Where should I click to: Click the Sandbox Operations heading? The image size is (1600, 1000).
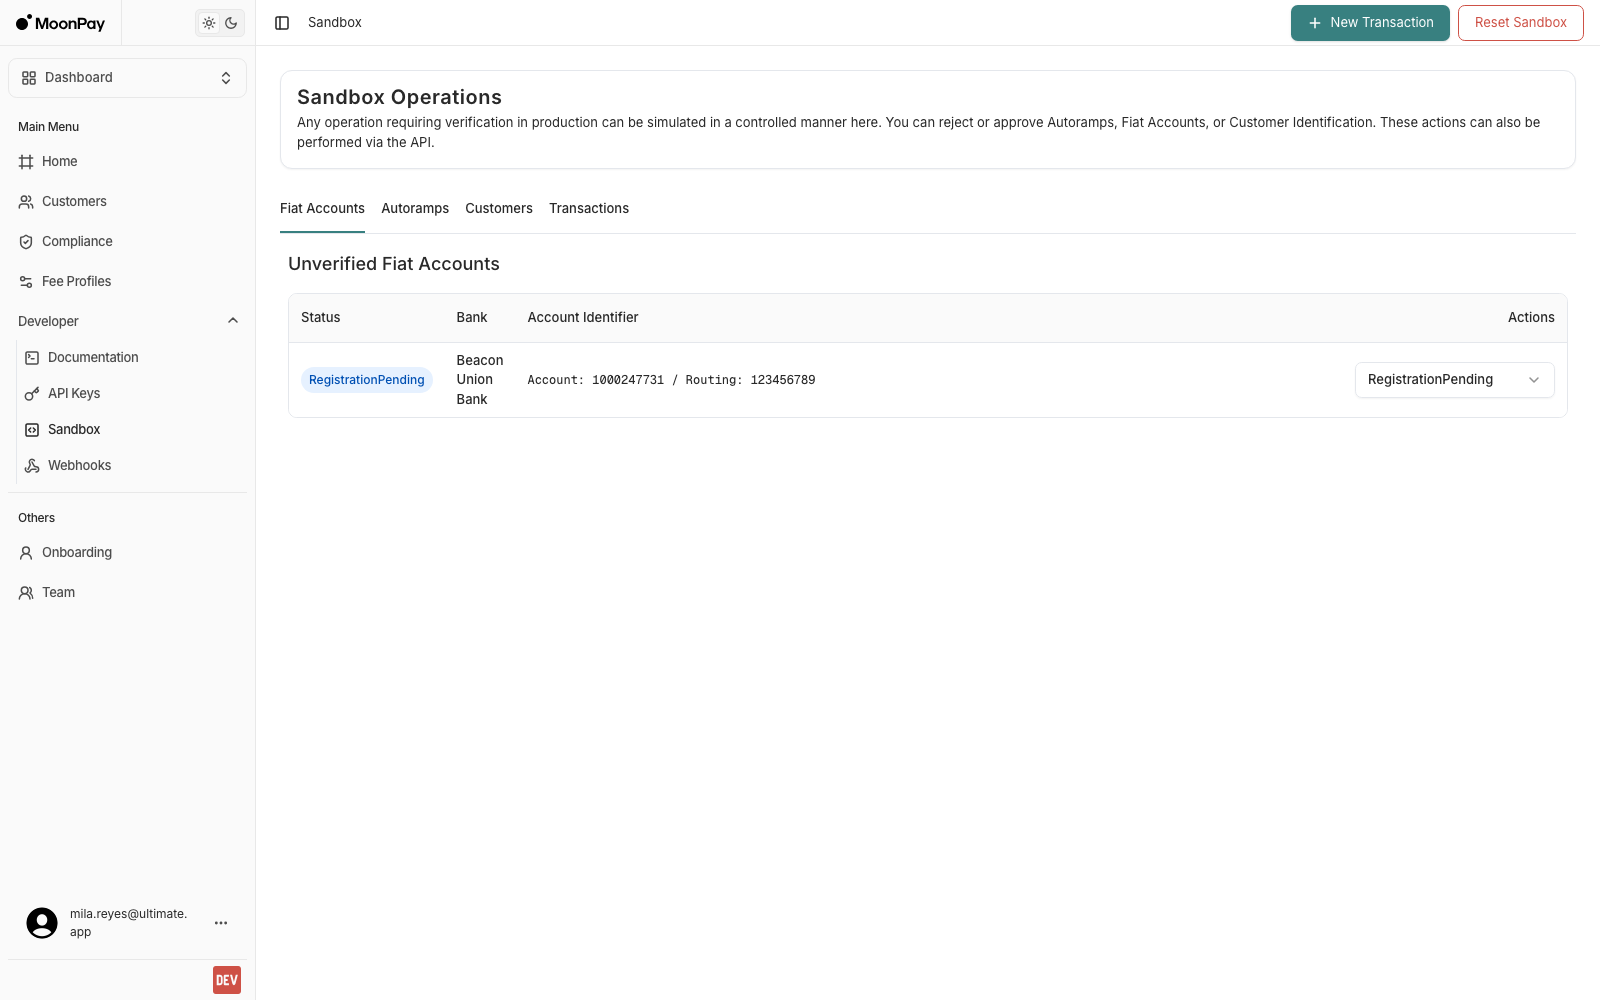[399, 97]
